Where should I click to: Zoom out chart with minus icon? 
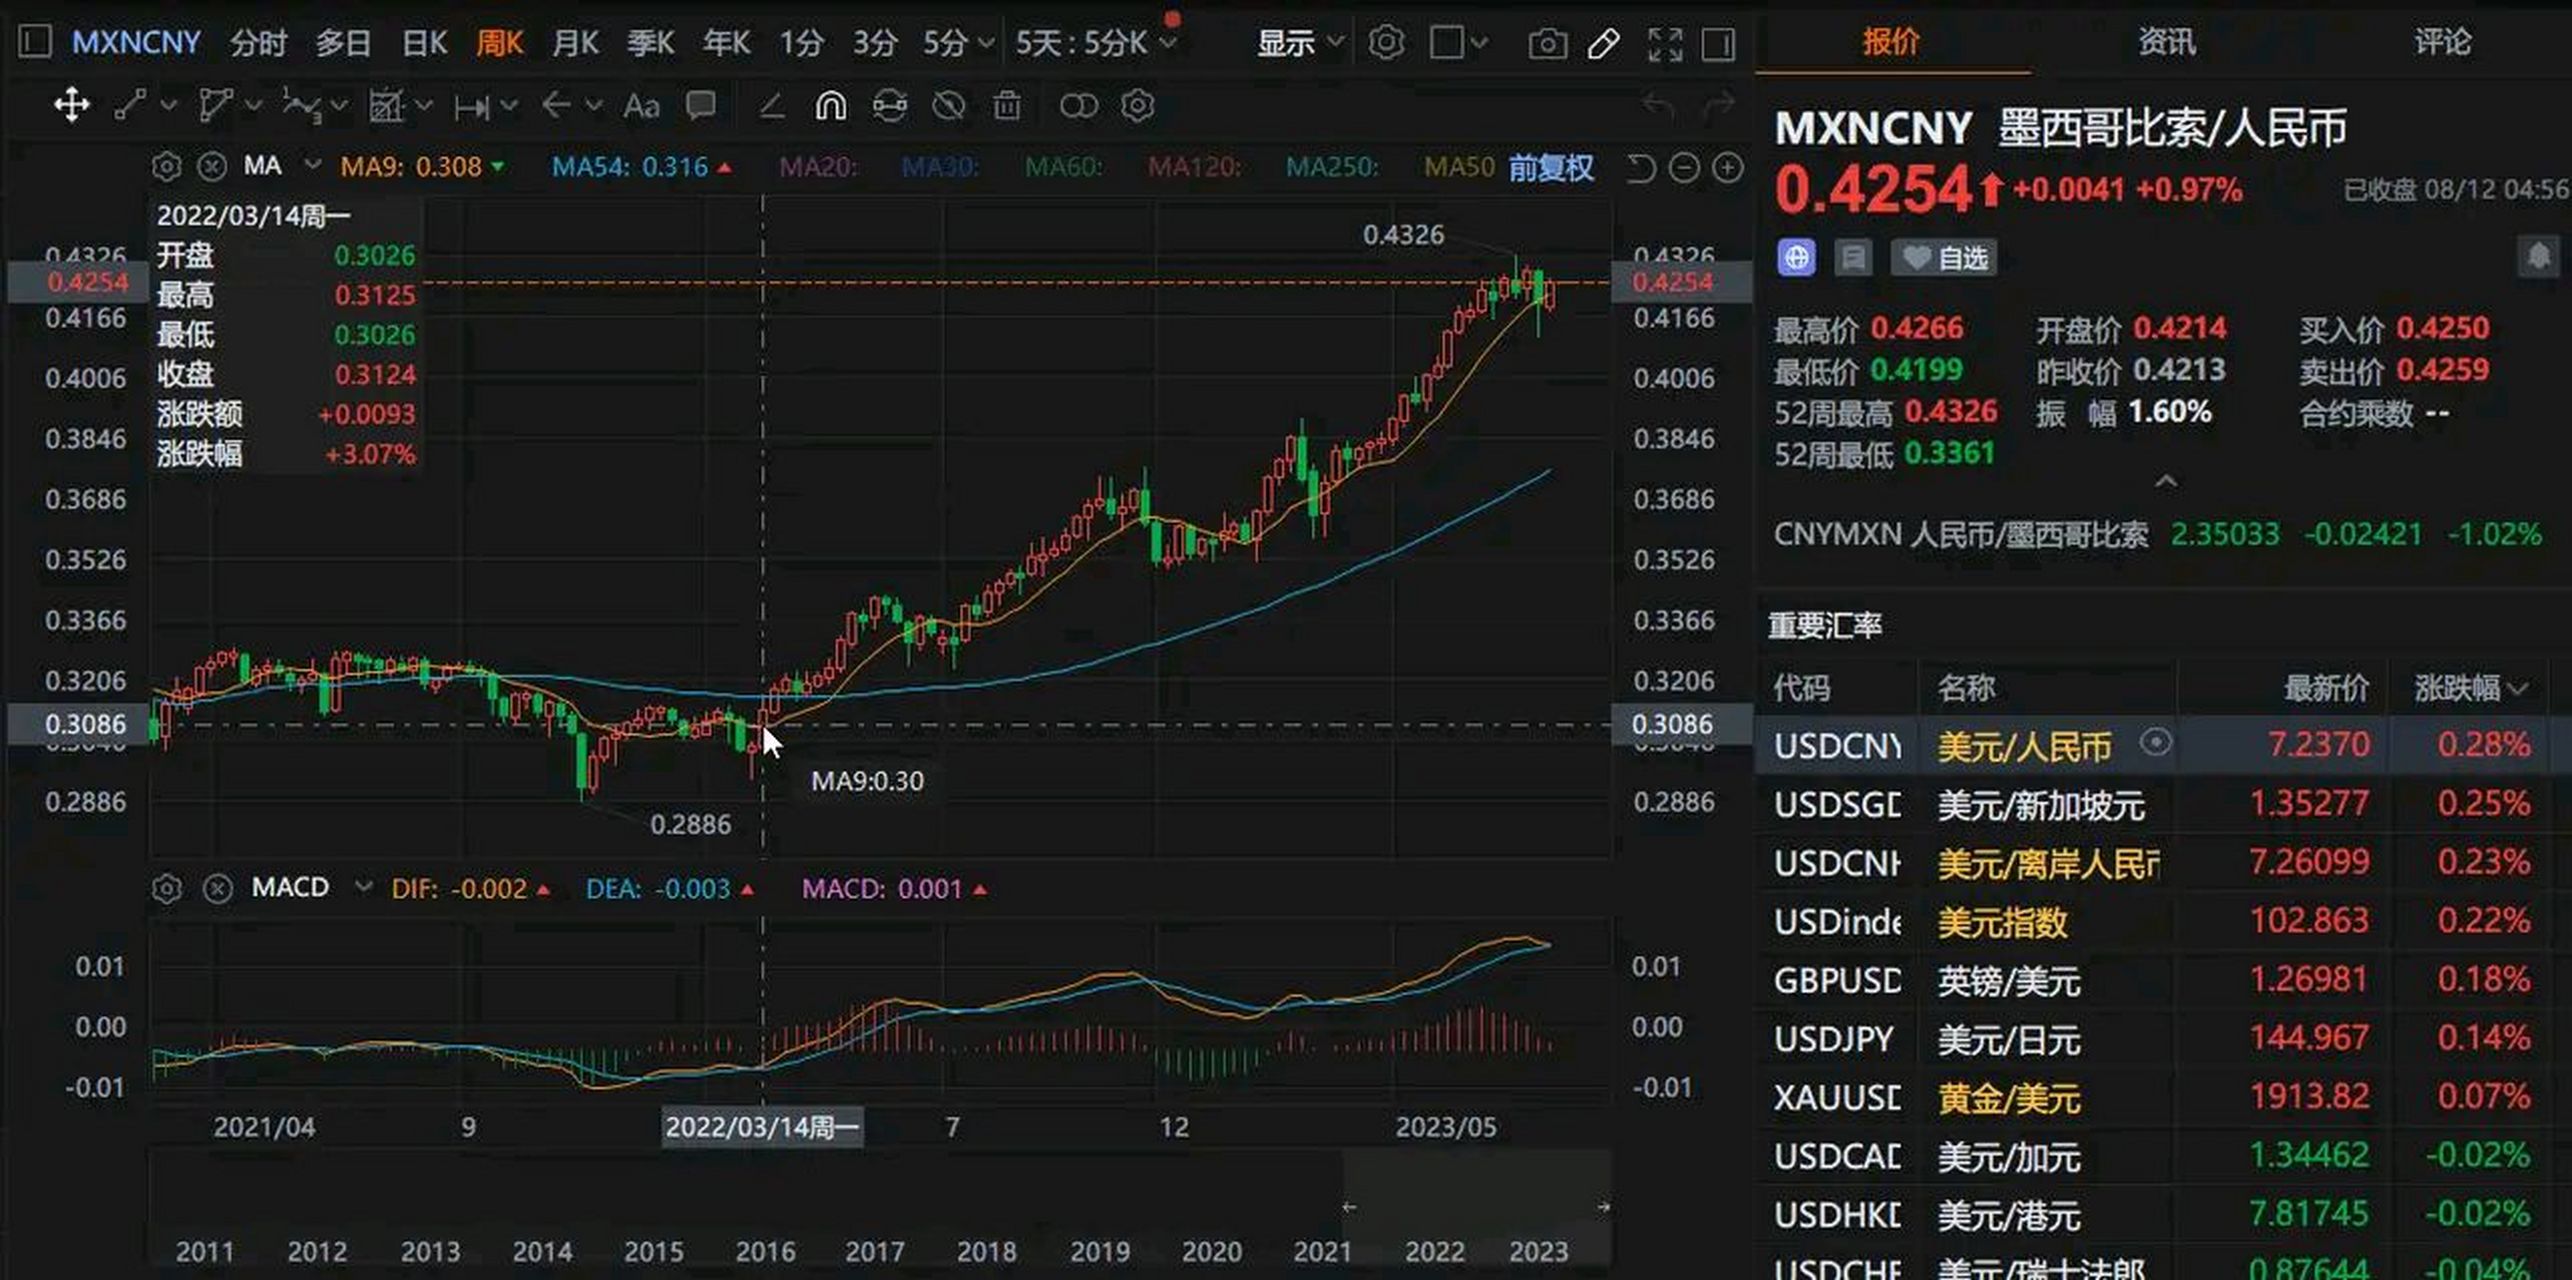(1684, 168)
